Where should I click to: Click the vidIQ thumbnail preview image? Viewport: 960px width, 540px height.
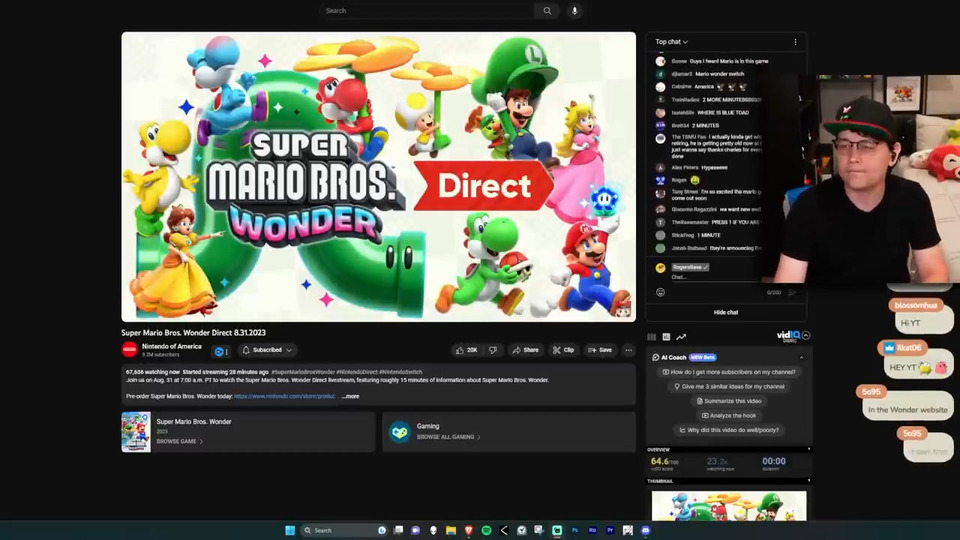[729, 506]
